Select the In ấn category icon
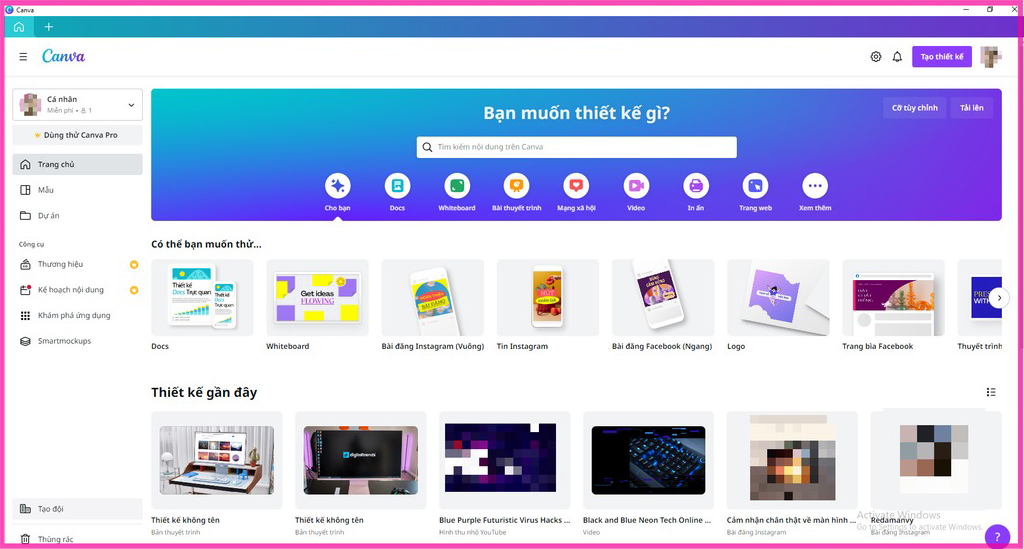1024x549 pixels. 696,186
